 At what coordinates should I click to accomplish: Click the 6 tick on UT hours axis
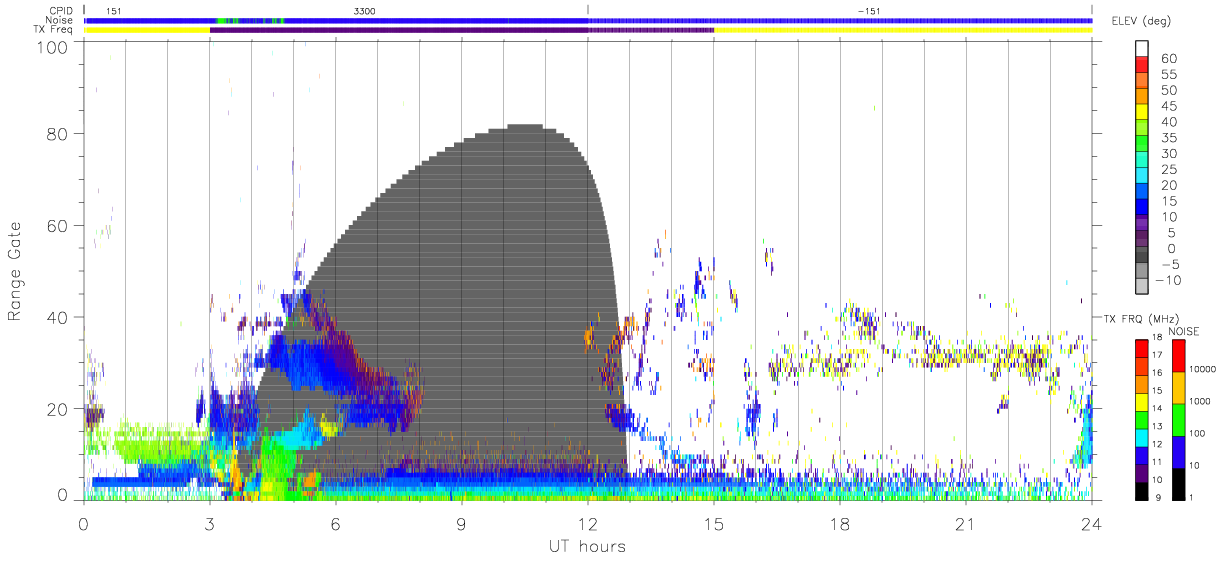[x=335, y=524]
